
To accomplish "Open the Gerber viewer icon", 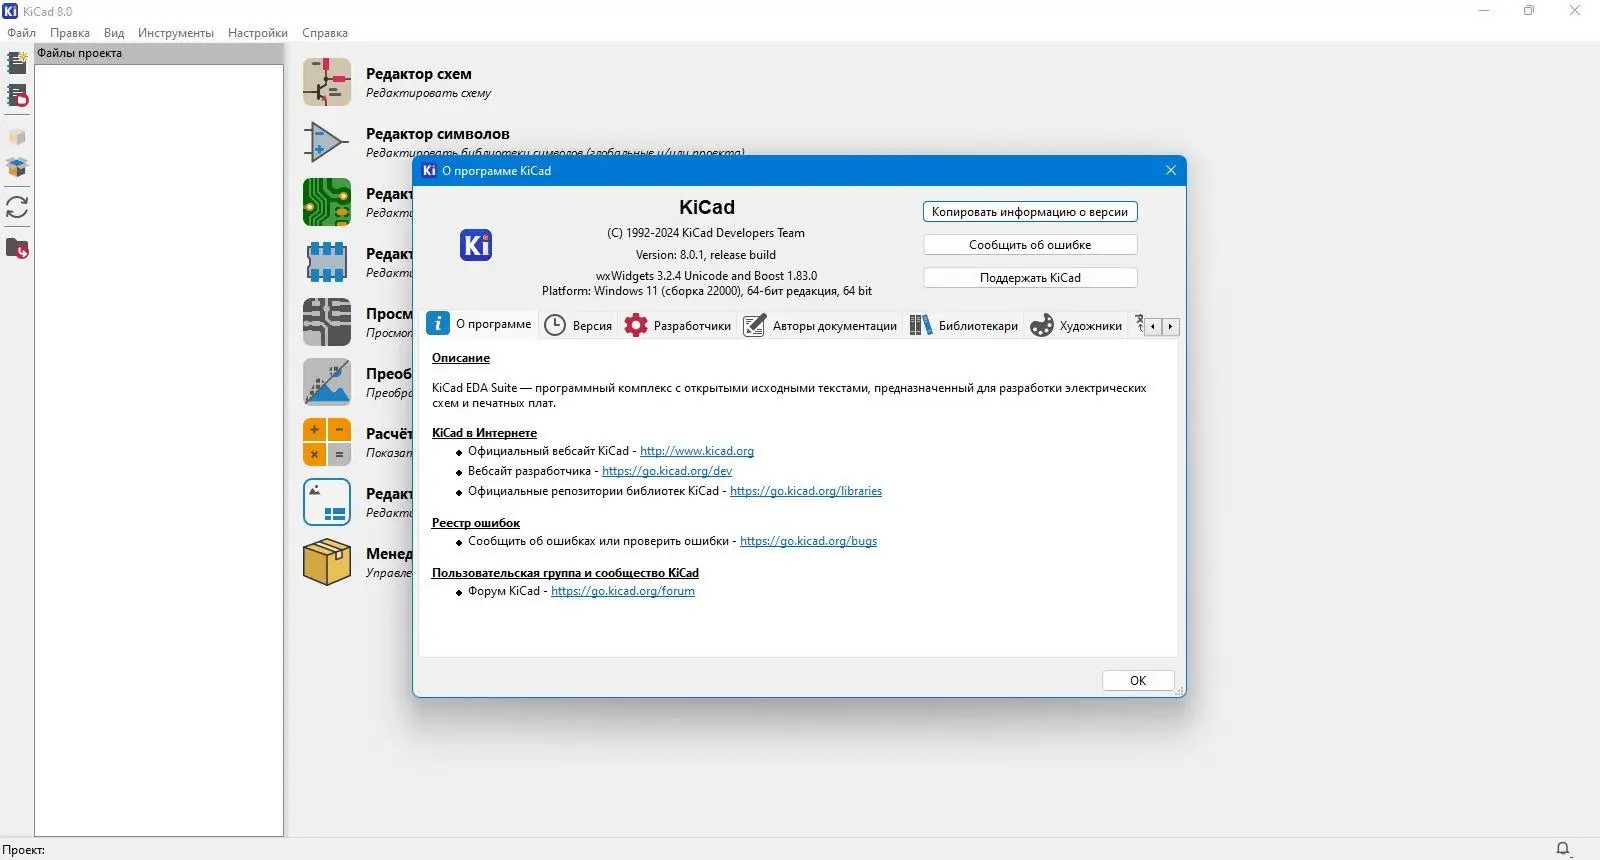I will 327,322.
